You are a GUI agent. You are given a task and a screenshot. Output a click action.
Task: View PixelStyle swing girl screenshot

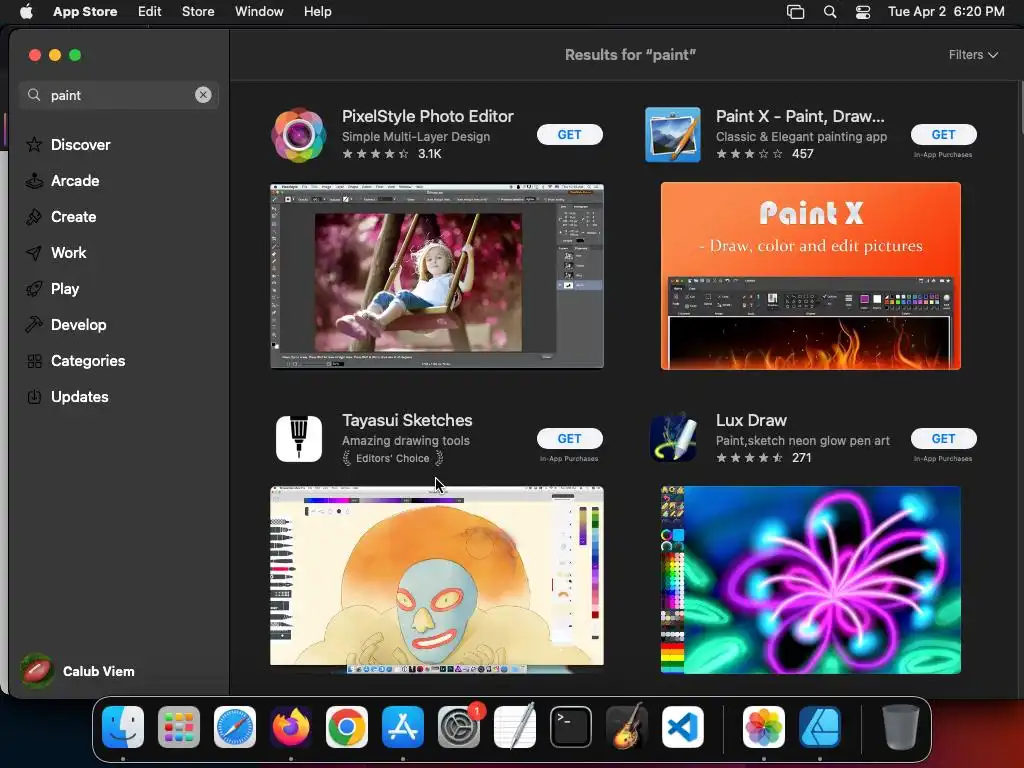point(437,276)
